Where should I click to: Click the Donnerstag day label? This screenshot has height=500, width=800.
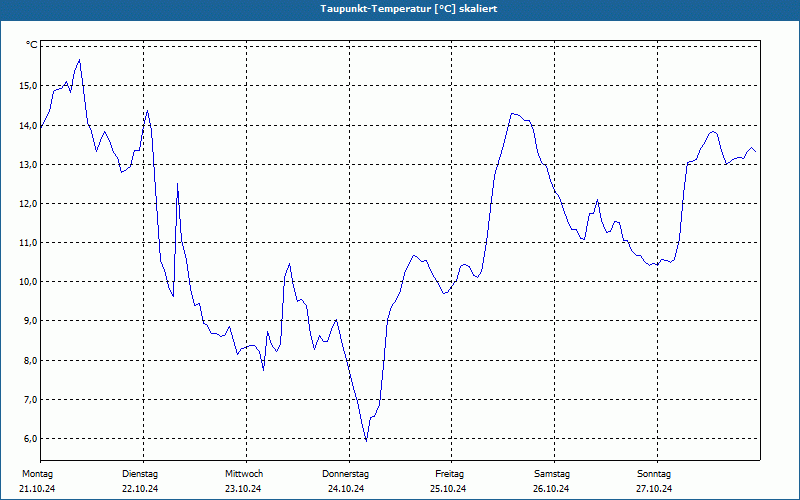tap(345, 474)
